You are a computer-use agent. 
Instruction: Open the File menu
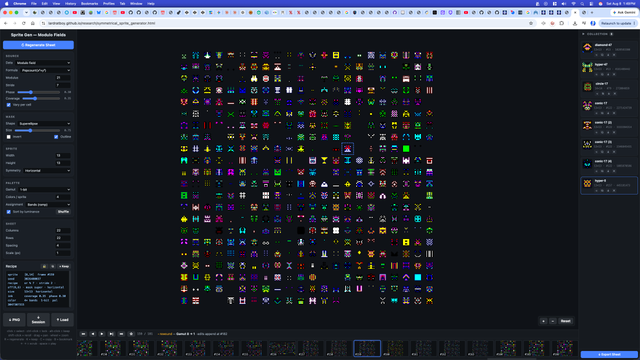point(34,3)
